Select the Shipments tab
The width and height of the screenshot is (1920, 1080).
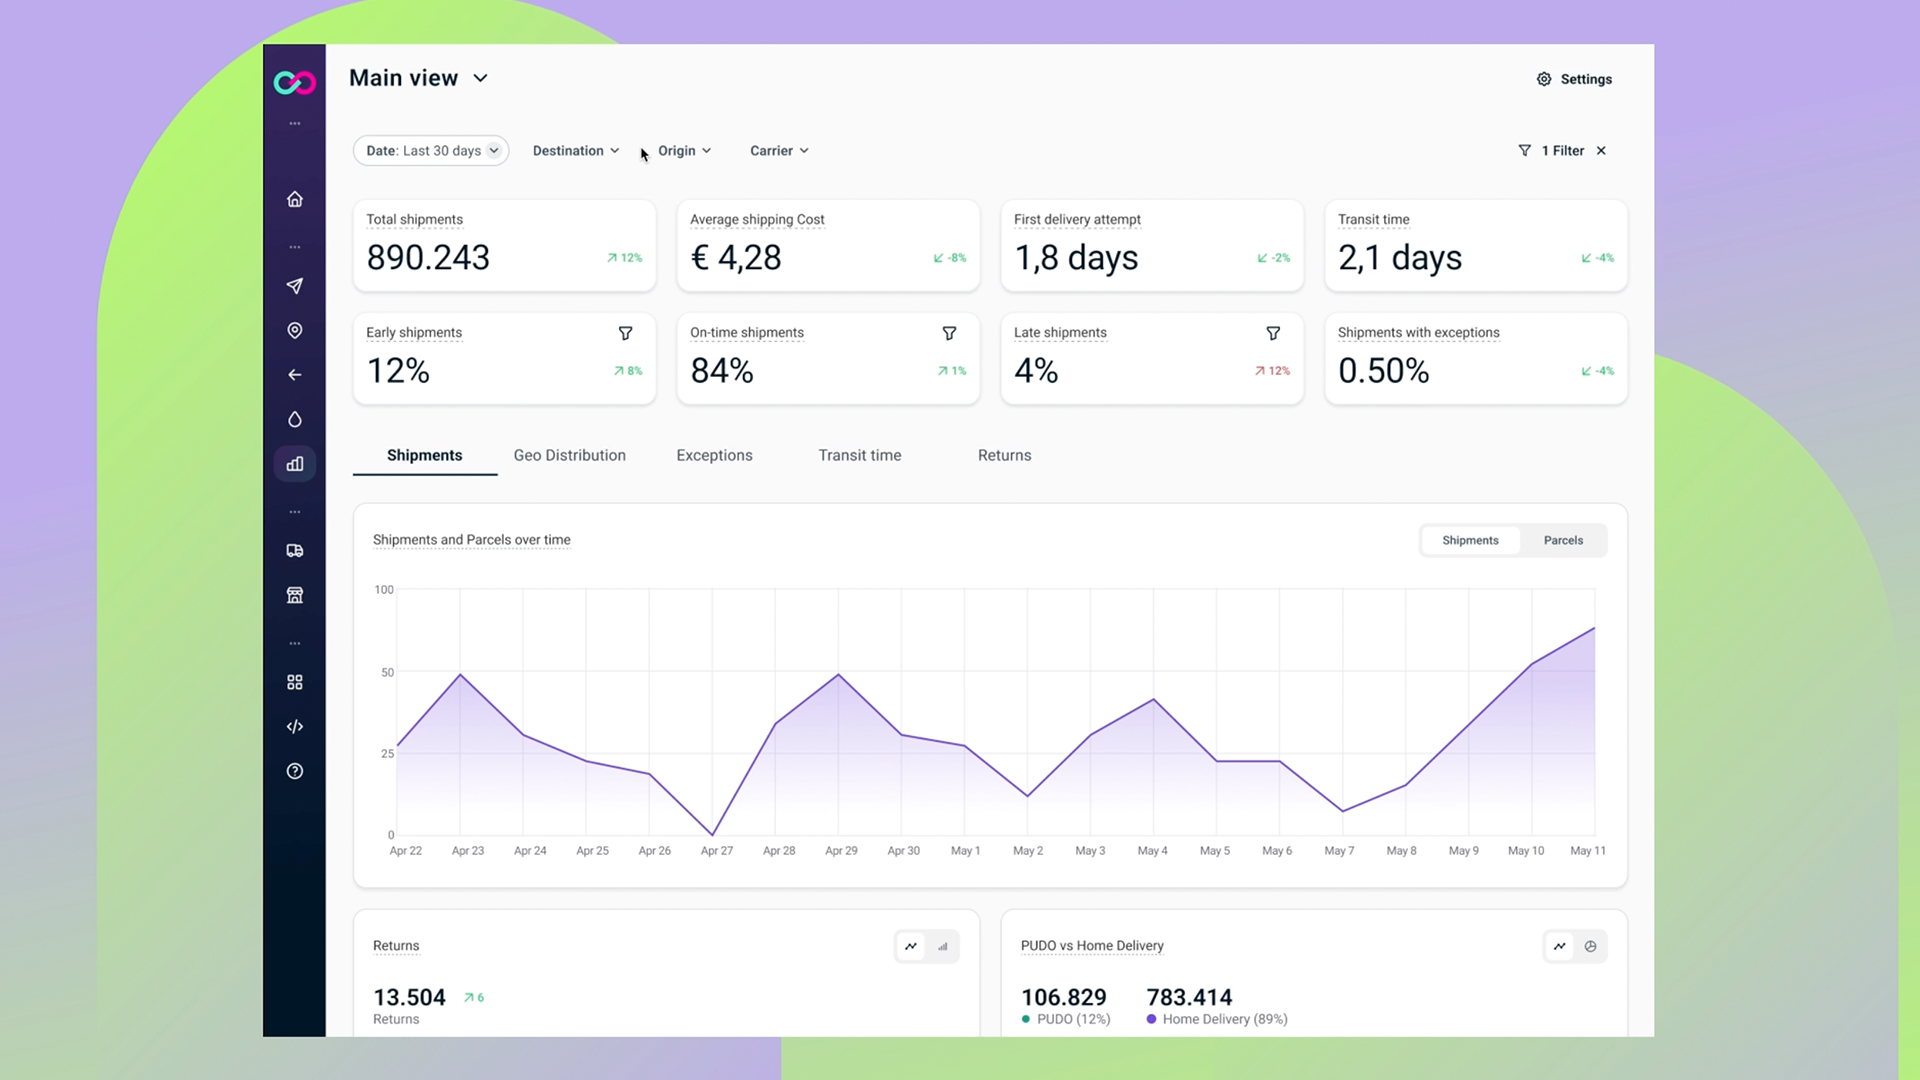coord(424,455)
